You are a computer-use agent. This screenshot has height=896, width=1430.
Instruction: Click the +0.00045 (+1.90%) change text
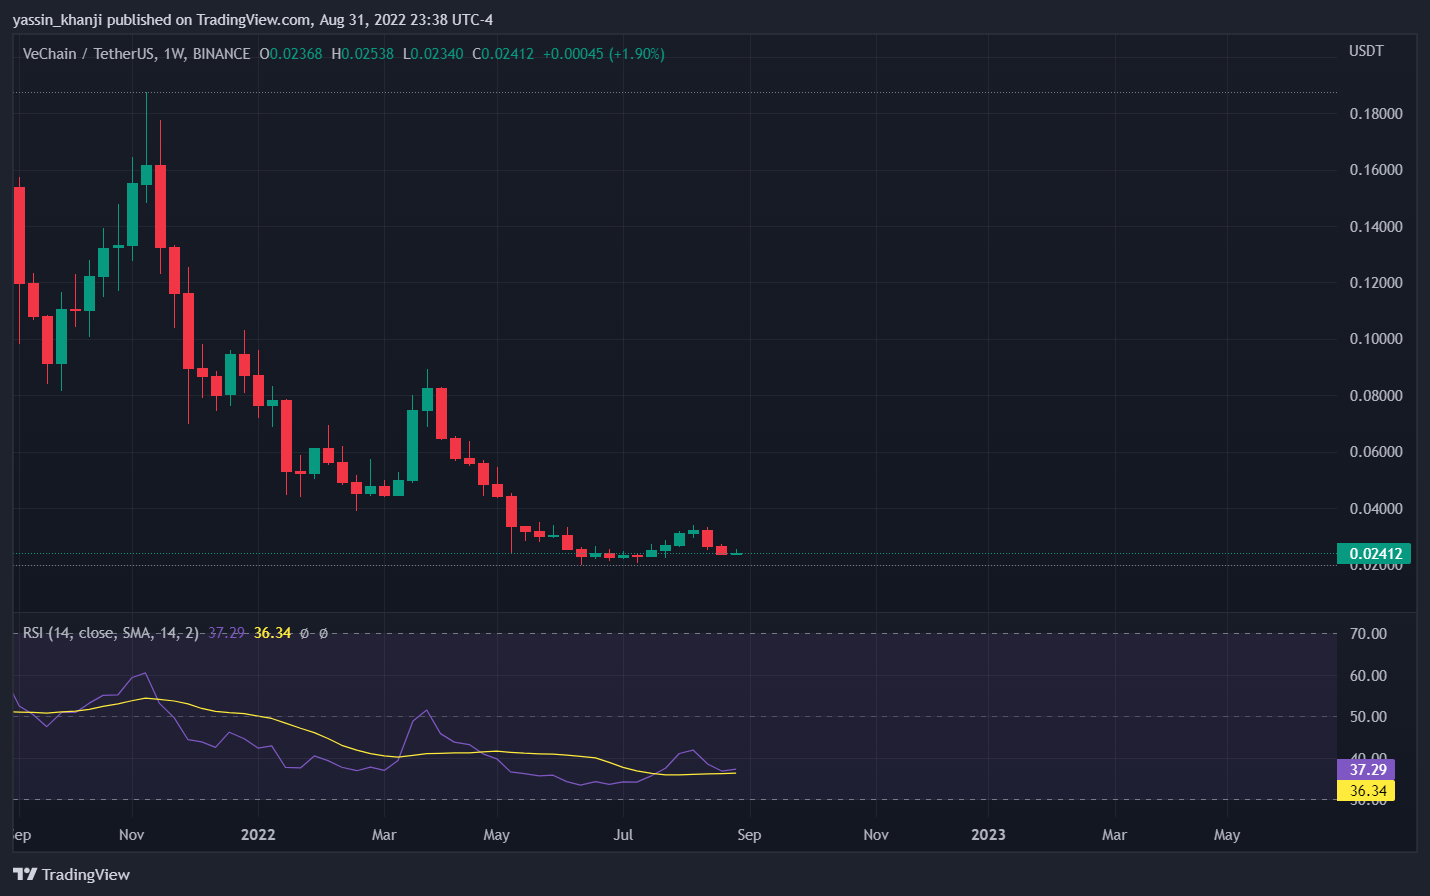tap(604, 54)
